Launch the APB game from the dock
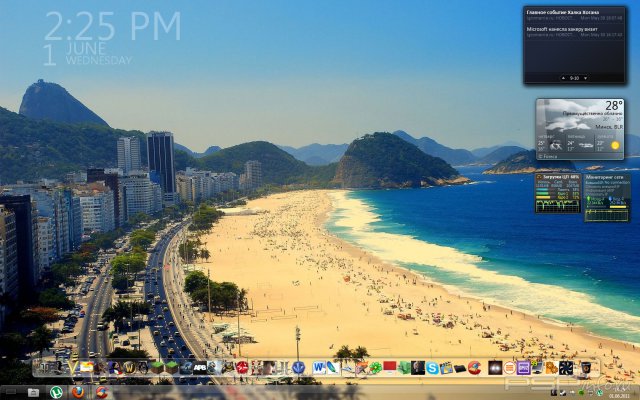The width and height of the screenshot is (640, 400). click(x=199, y=368)
